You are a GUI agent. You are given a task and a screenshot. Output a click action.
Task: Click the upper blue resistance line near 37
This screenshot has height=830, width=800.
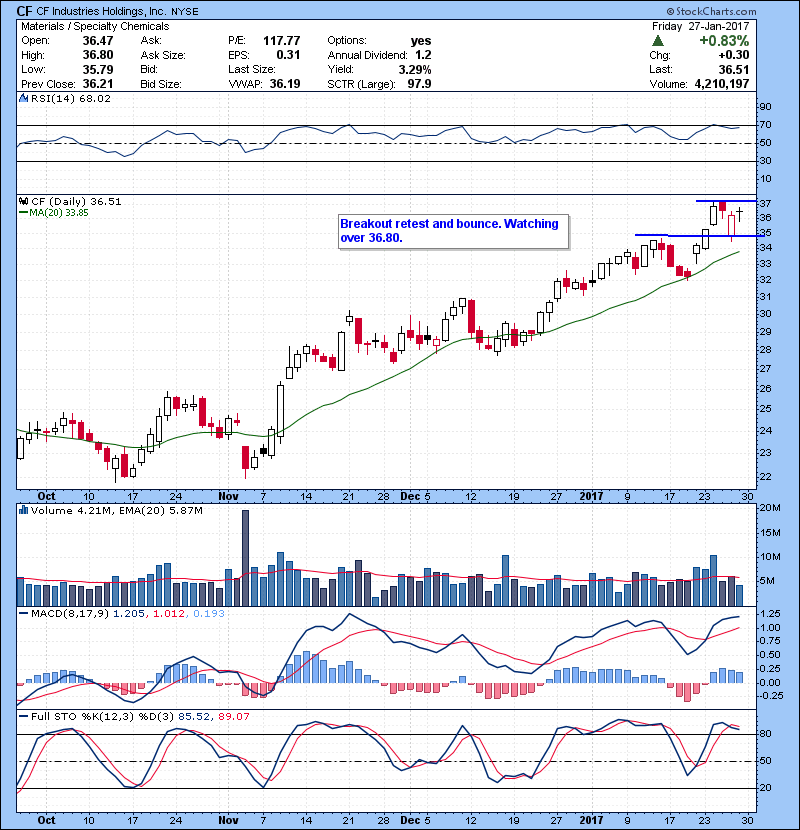pos(726,201)
